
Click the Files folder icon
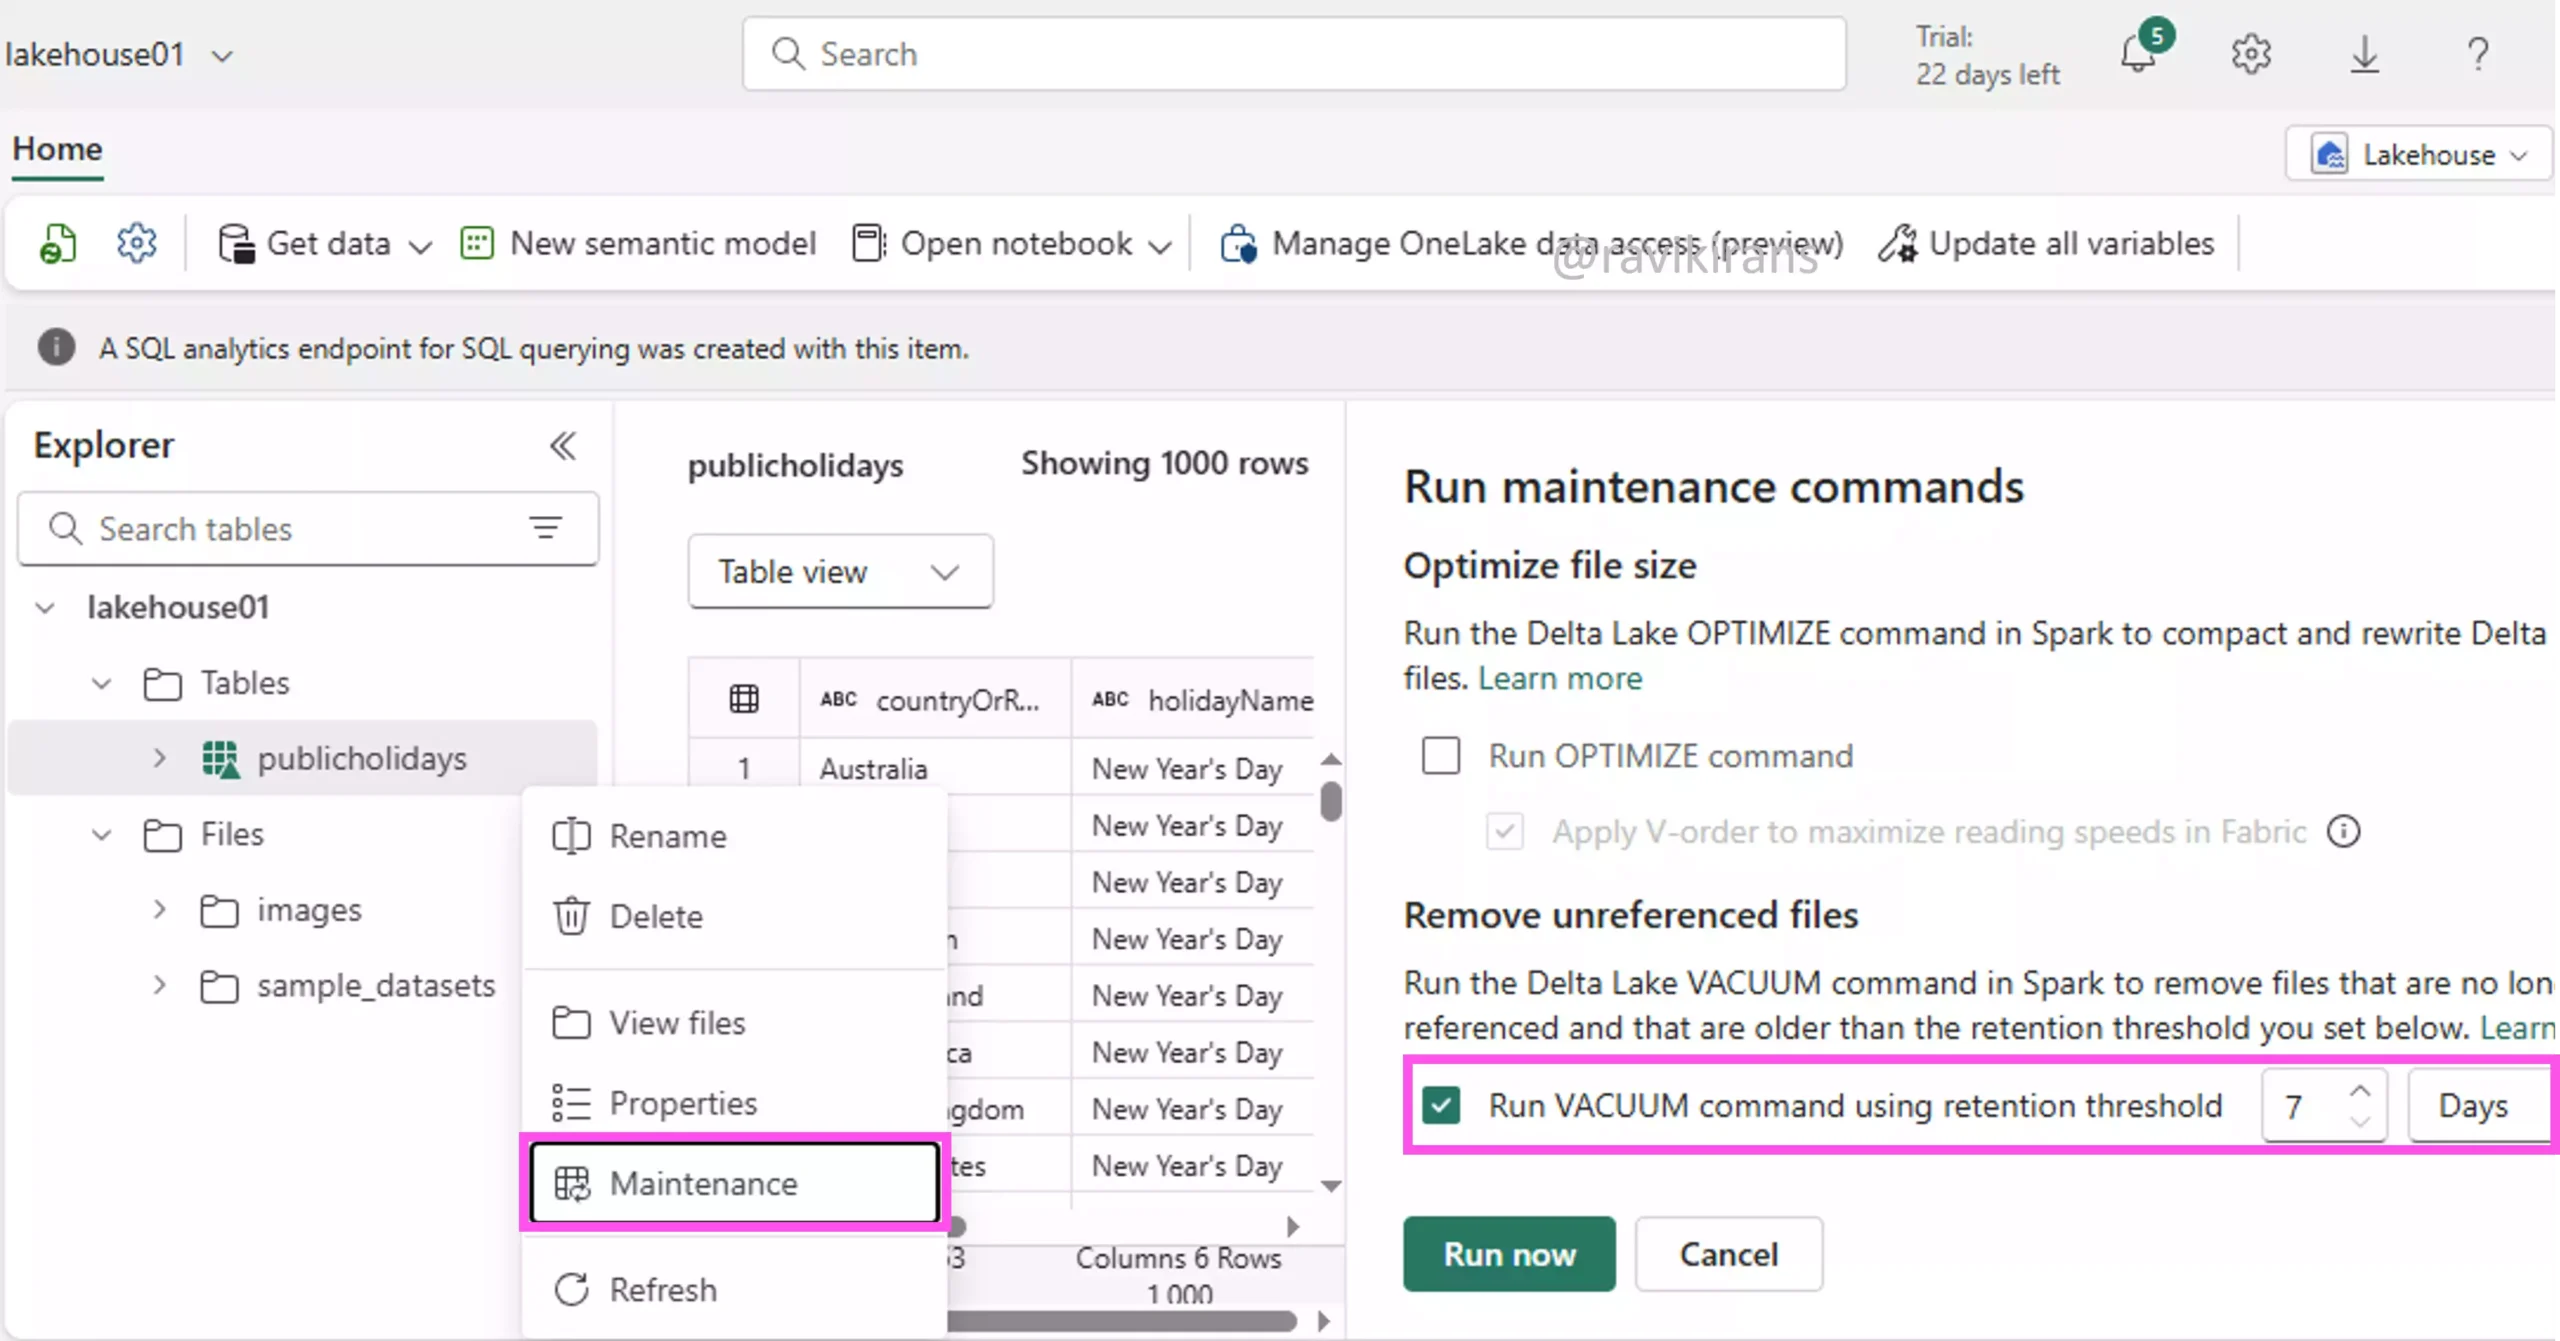tap(162, 834)
